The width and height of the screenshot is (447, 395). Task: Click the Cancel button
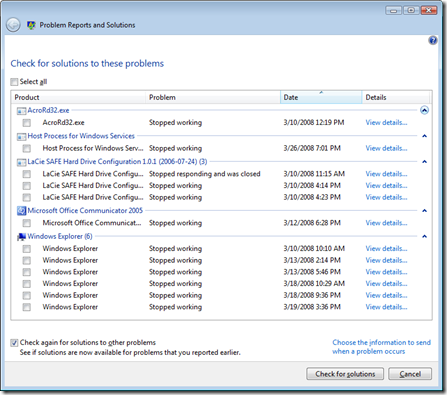[x=410, y=374]
